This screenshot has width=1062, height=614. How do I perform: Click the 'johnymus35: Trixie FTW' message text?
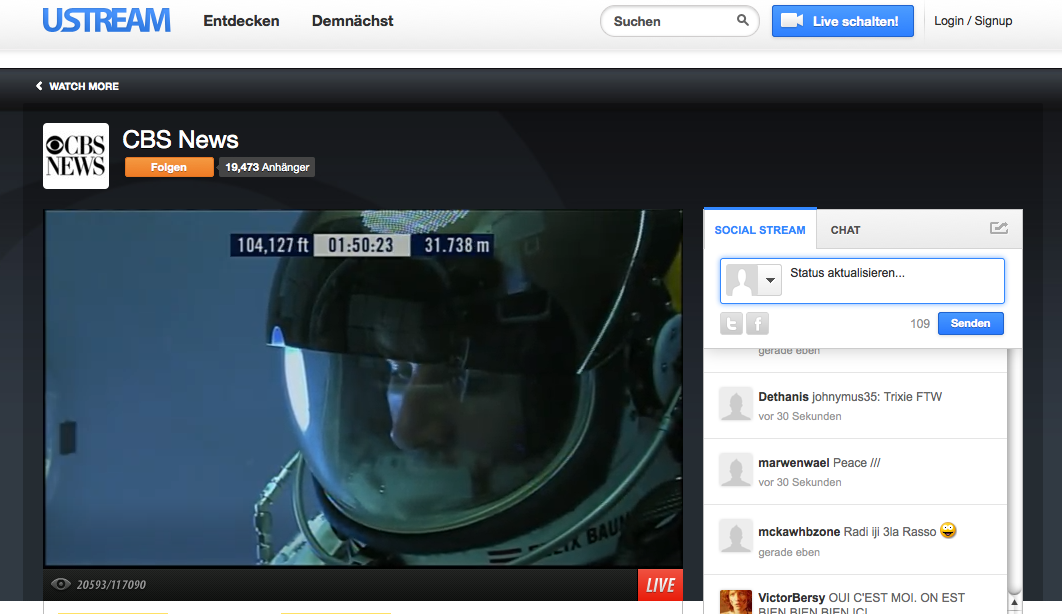[876, 397]
